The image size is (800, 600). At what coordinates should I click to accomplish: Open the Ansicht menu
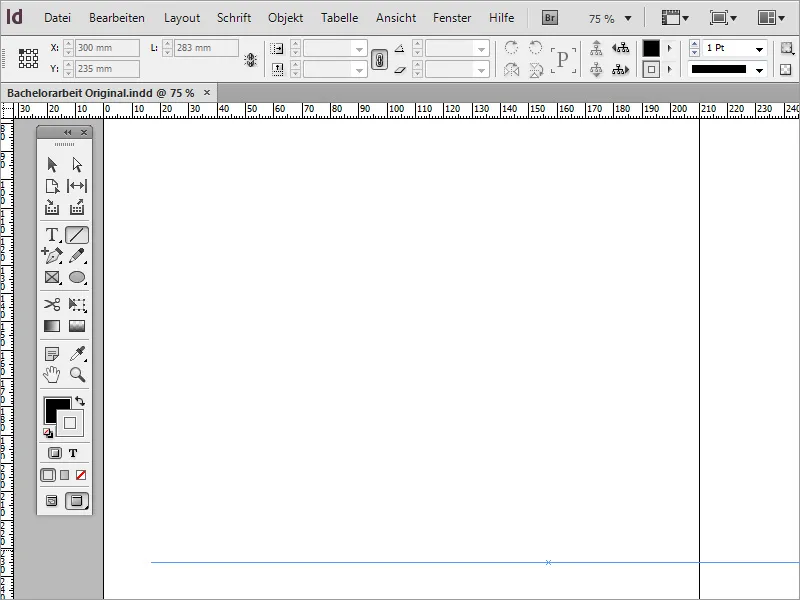(x=396, y=18)
